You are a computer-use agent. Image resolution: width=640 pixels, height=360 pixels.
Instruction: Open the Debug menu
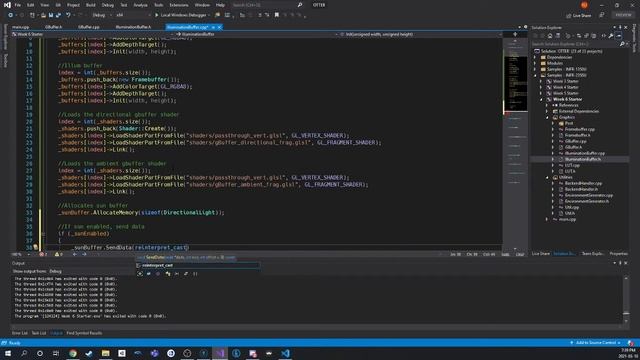click(108, 5)
